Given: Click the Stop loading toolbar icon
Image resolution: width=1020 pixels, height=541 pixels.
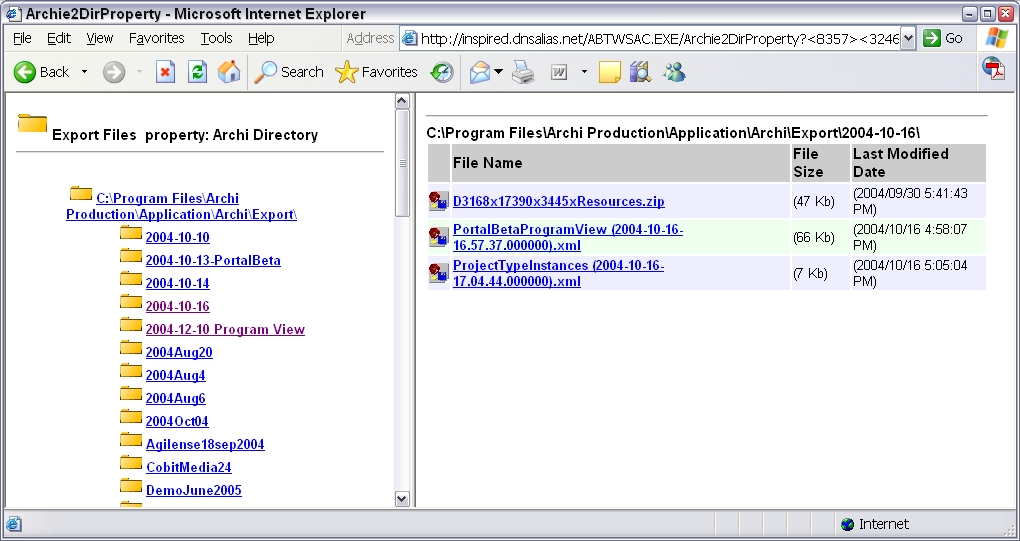Looking at the screenshot, I should pyautogui.click(x=165, y=72).
